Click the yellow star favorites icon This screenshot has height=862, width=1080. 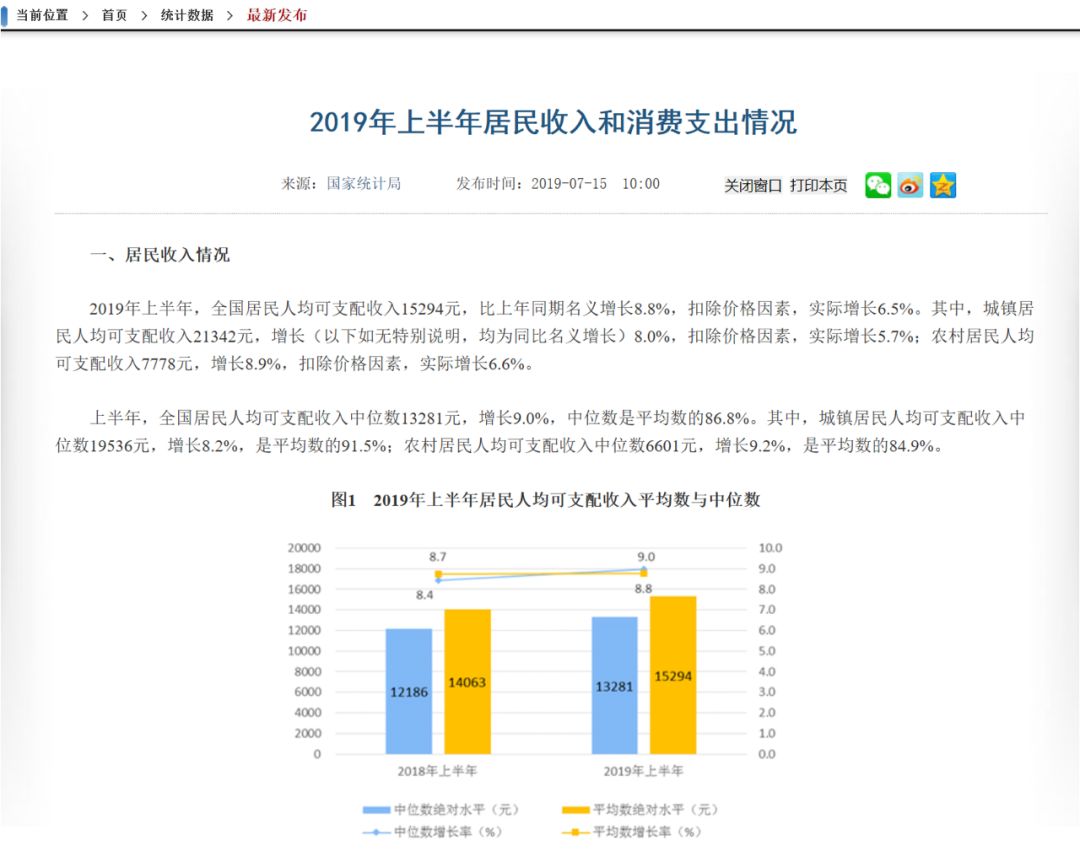[942, 185]
